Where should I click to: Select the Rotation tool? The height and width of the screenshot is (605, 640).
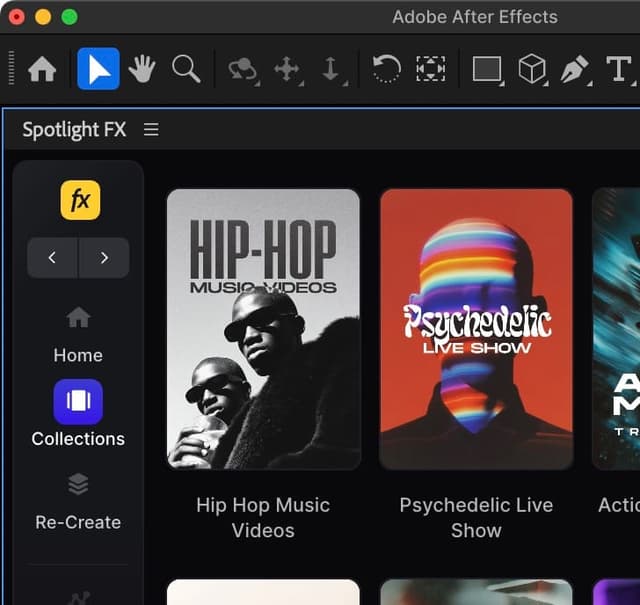pyautogui.click(x=386, y=69)
